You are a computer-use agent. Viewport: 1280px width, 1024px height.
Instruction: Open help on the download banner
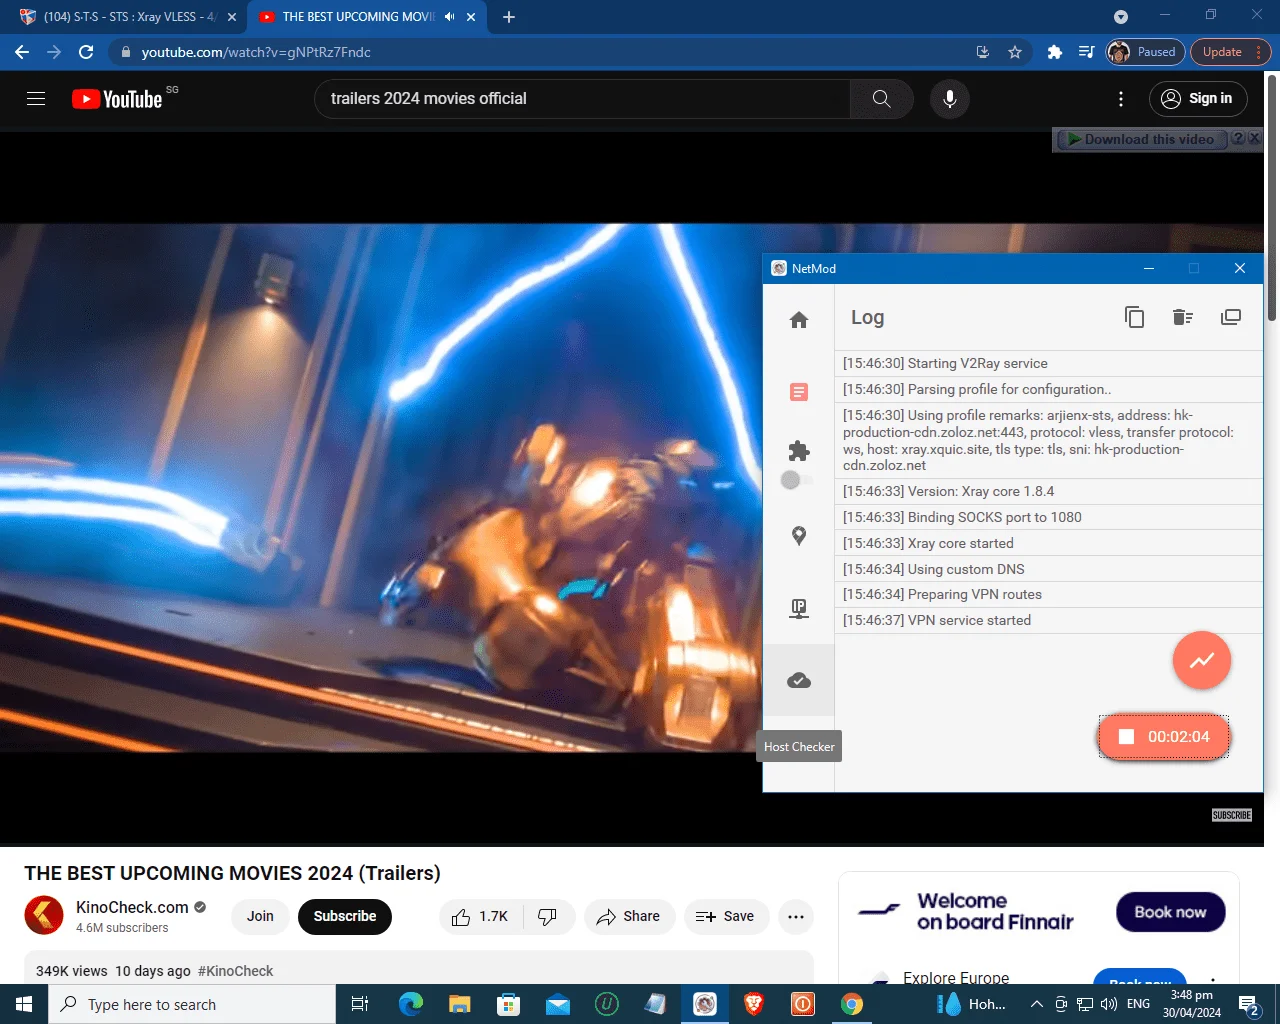coord(1237,139)
